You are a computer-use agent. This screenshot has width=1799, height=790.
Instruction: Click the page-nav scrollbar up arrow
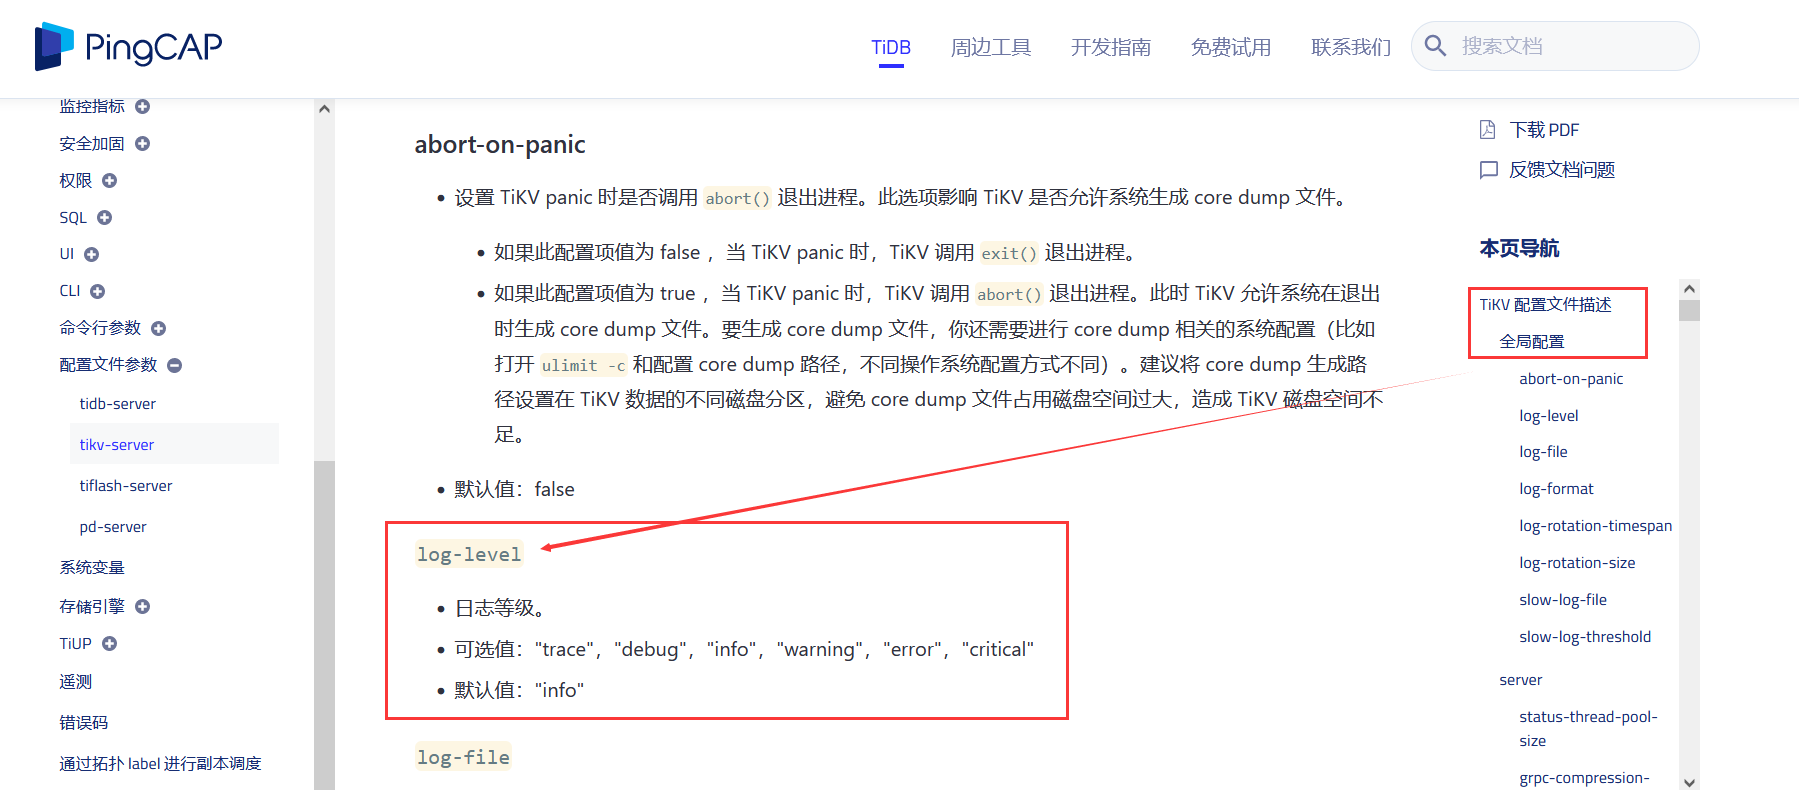point(1690,289)
